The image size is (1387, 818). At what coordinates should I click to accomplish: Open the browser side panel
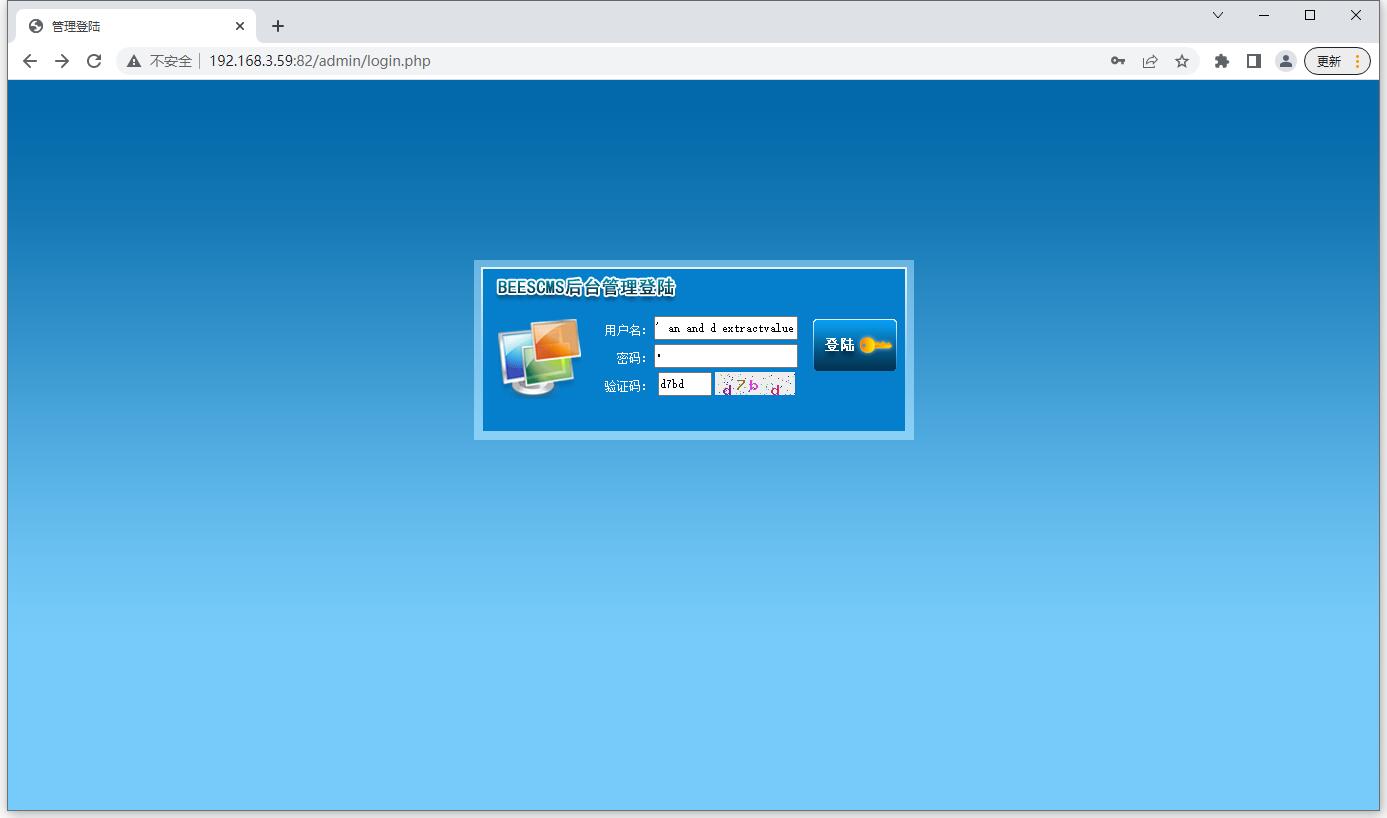tap(1254, 61)
